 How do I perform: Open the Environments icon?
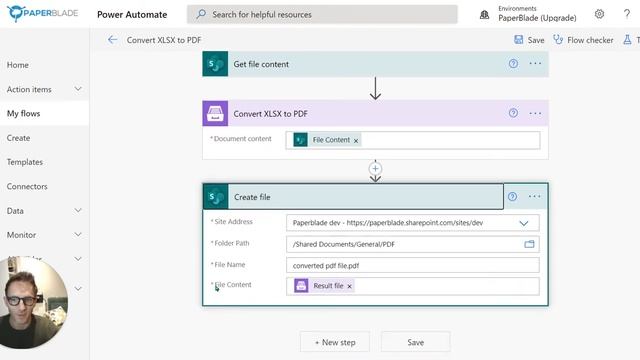click(484, 15)
